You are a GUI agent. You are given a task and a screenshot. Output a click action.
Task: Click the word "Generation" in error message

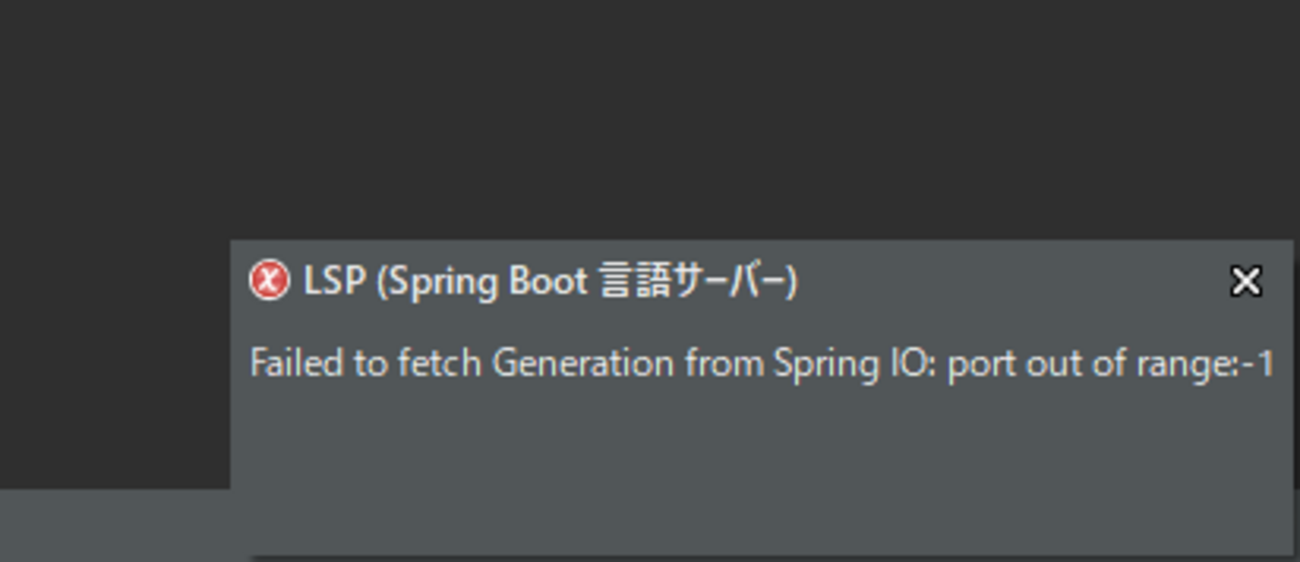click(x=583, y=363)
